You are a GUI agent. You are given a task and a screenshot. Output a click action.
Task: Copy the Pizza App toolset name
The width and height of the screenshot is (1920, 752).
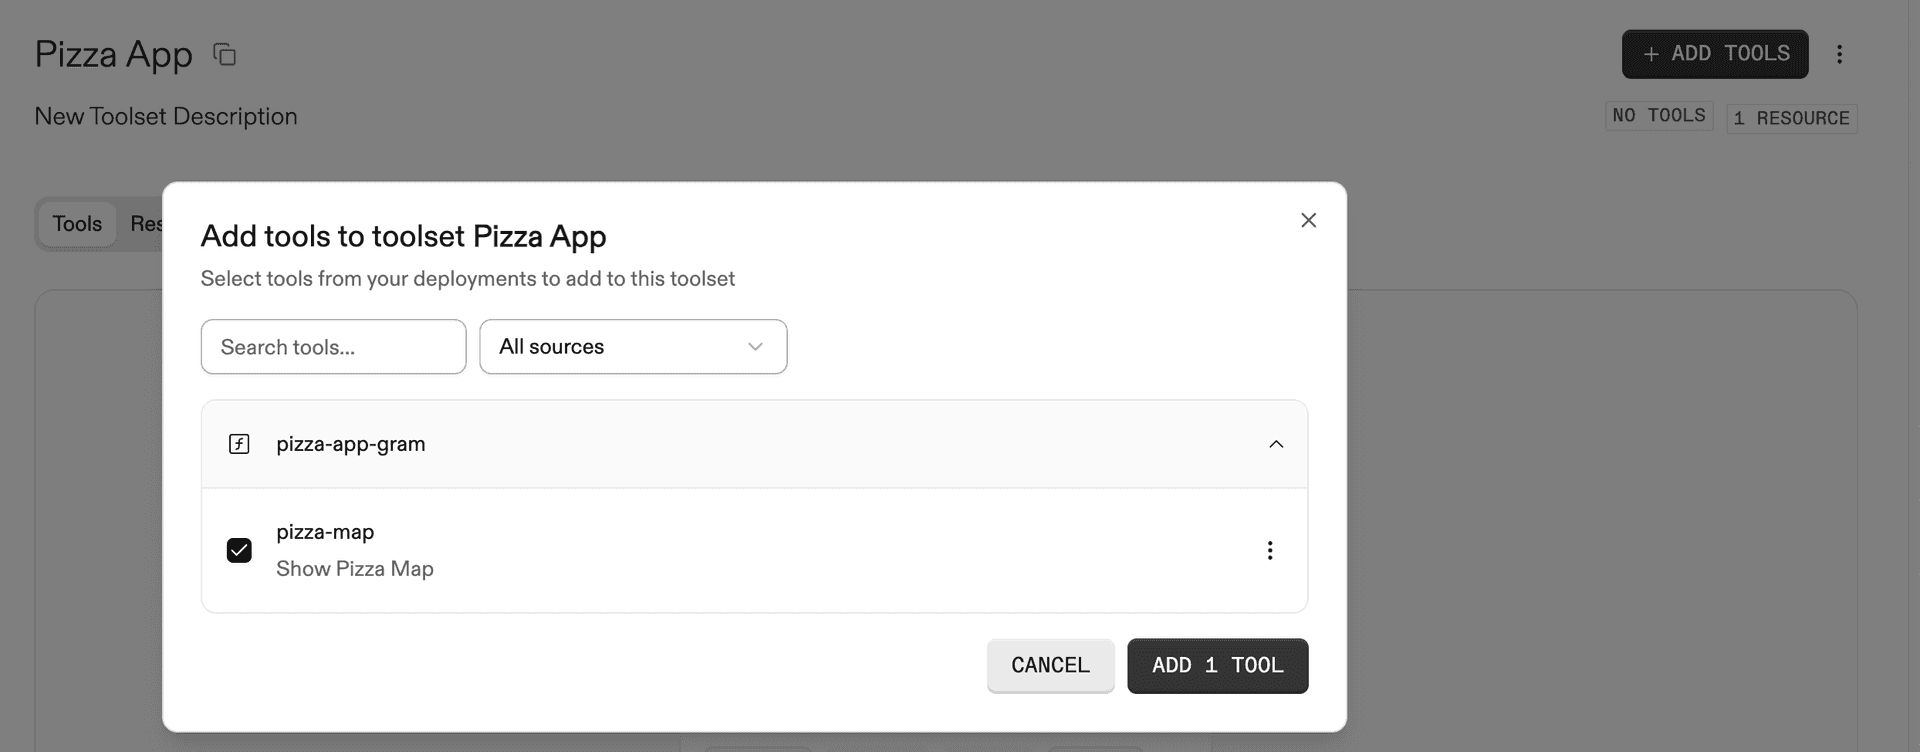click(x=224, y=54)
